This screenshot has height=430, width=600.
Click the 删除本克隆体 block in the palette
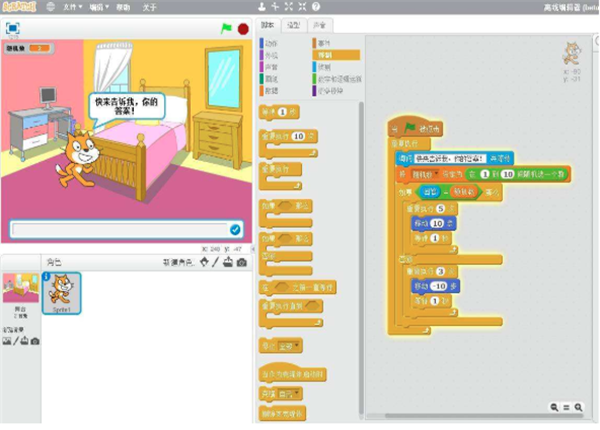click(x=282, y=413)
